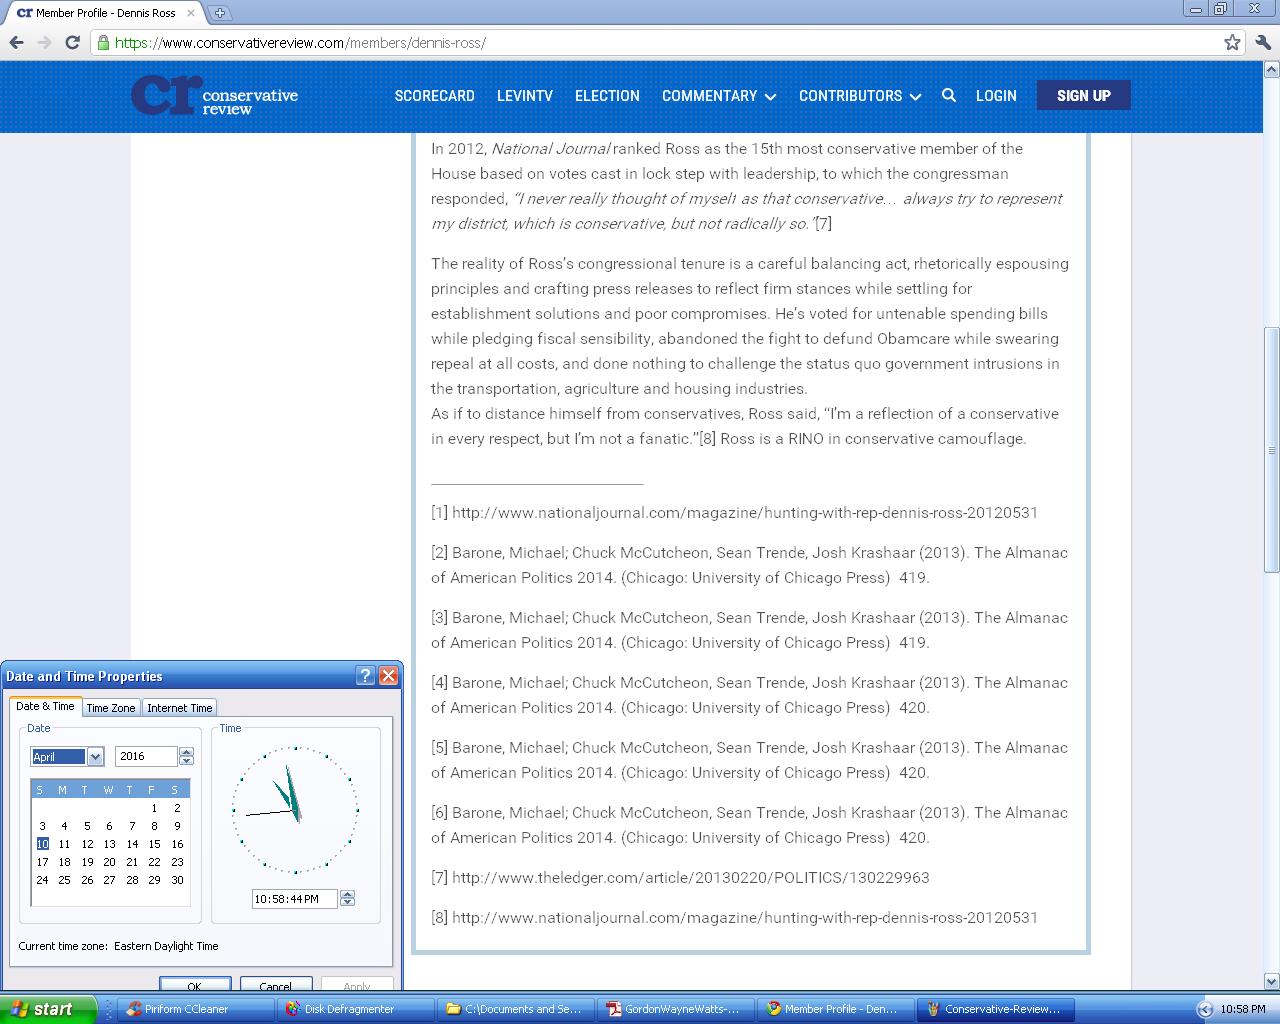Expand the COMMENTARY dropdown menu
The image size is (1280, 1024).
point(719,95)
